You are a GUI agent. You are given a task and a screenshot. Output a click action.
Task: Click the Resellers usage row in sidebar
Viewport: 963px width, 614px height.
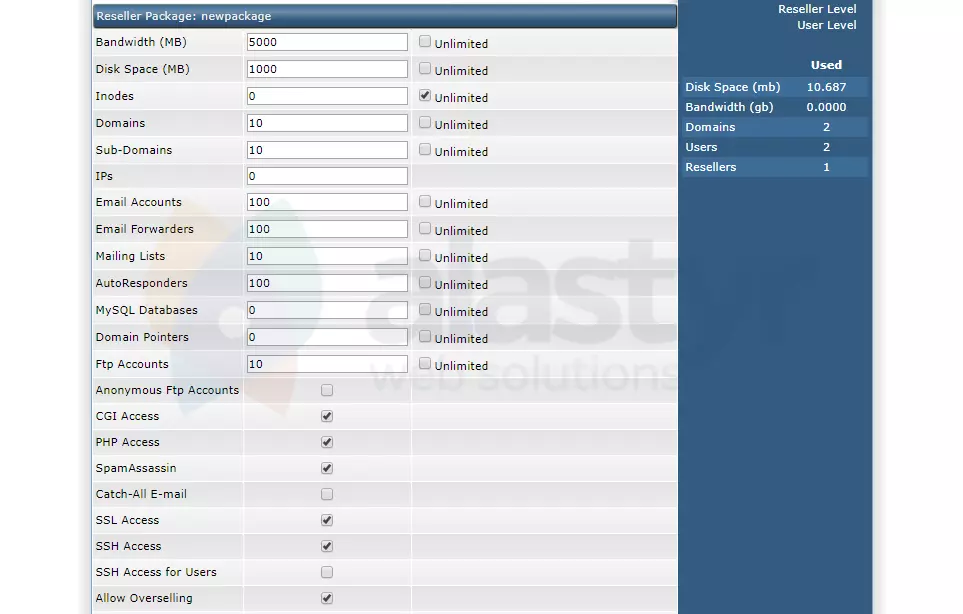tap(774, 167)
